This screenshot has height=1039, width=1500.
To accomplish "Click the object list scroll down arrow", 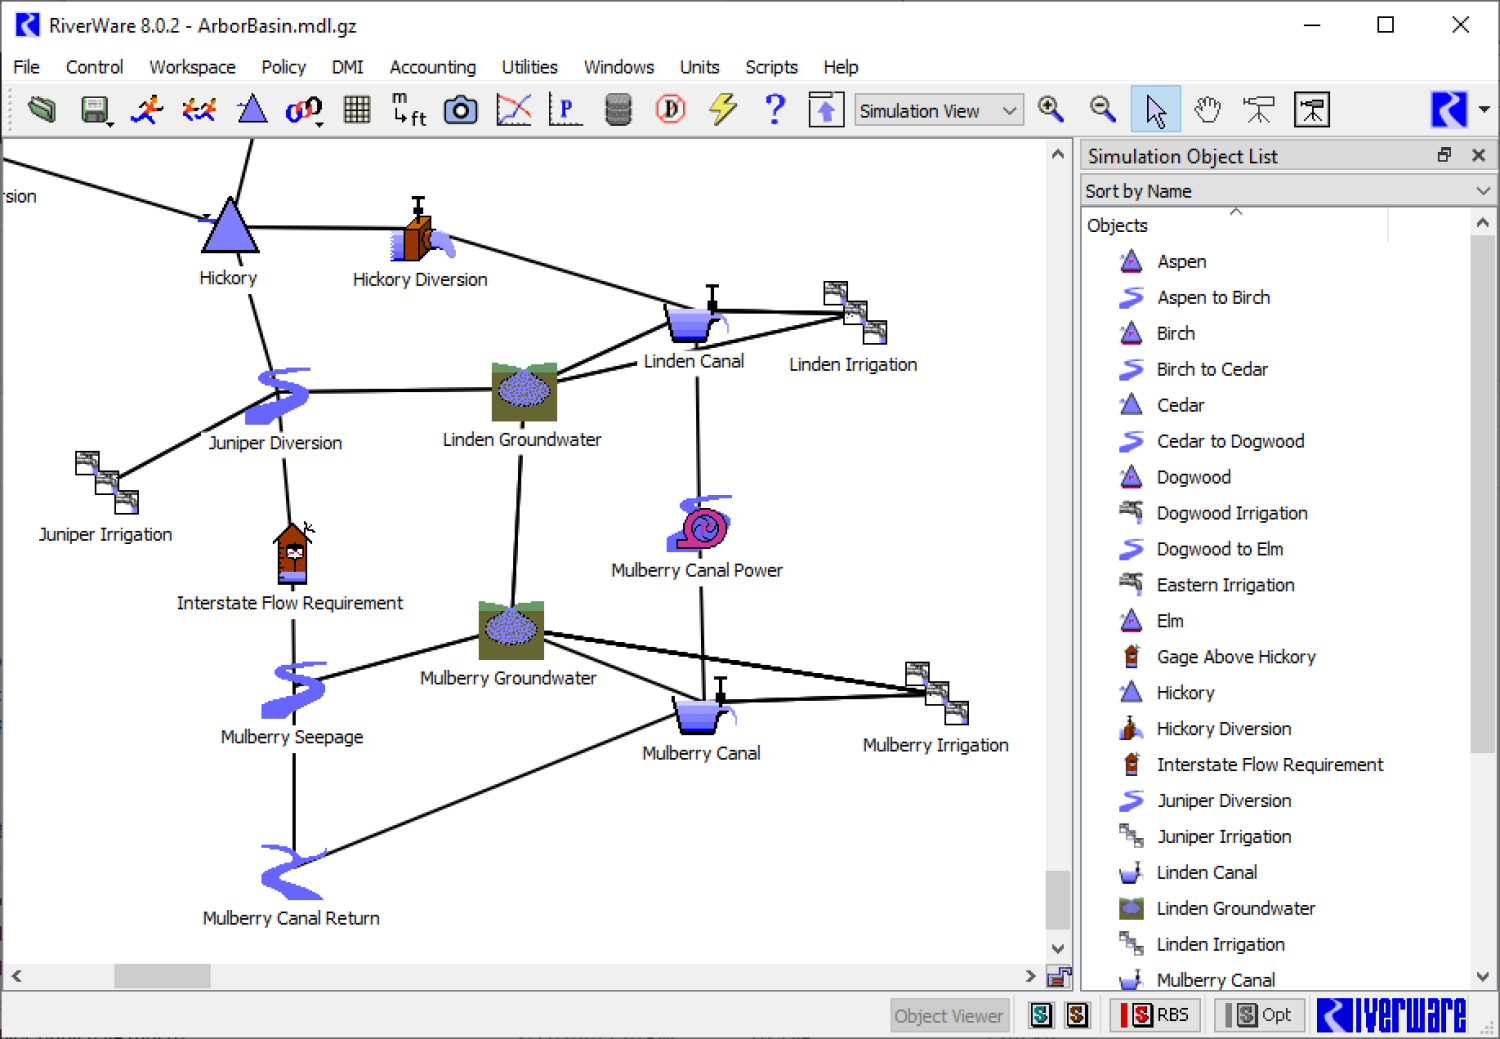I will 1483,977.
